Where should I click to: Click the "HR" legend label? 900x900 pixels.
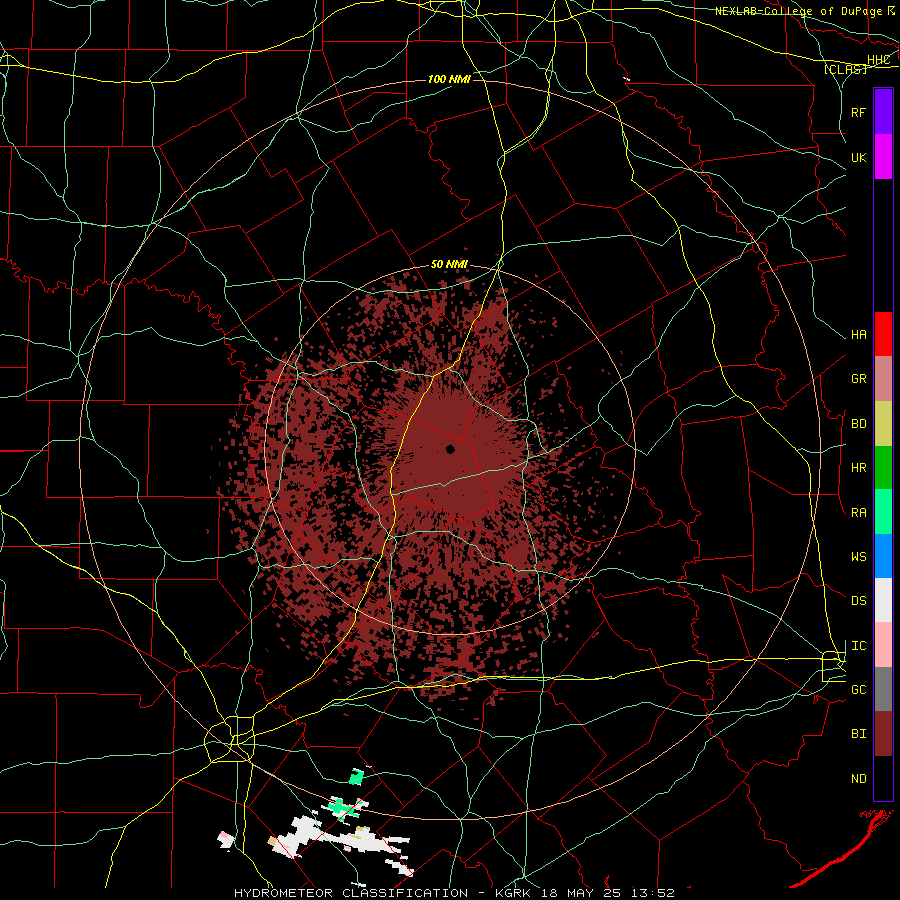pyautogui.click(x=858, y=468)
